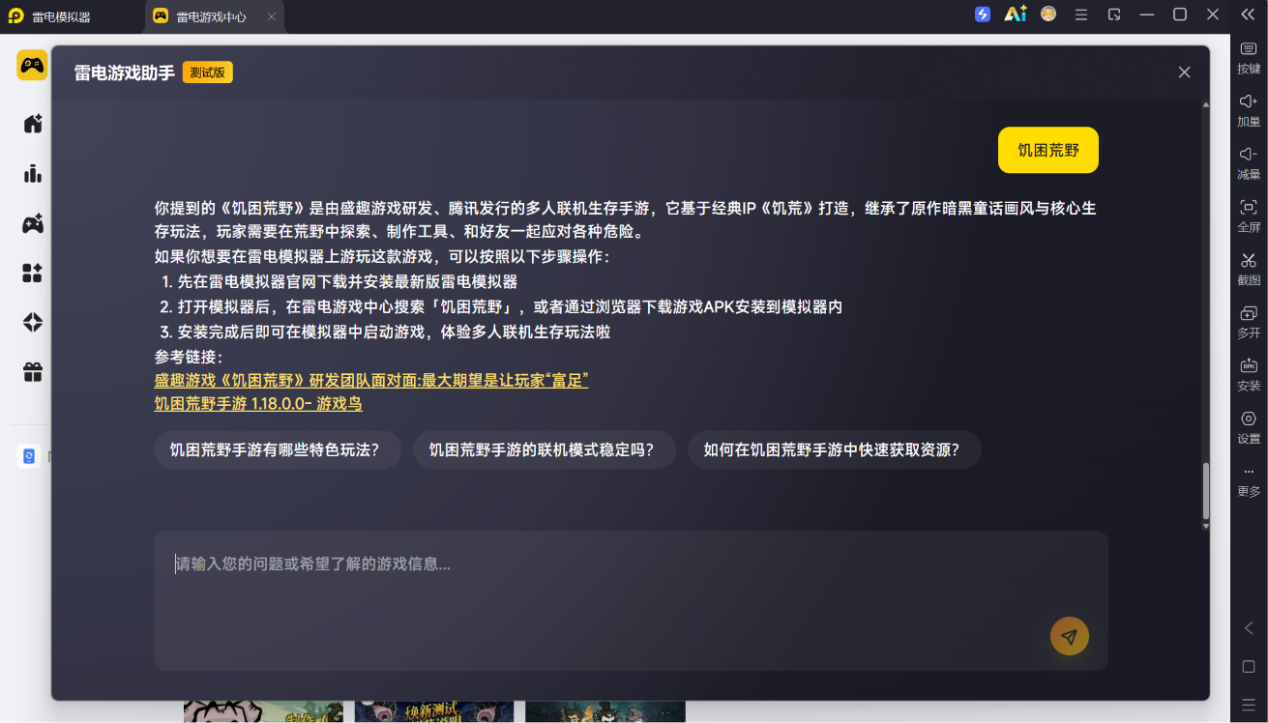Image resolution: width=1268 pixels, height=723 pixels.
Task: Select suggestion 饥困荒野手游的联机模式稳定吗？
Action: click(x=544, y=450)
